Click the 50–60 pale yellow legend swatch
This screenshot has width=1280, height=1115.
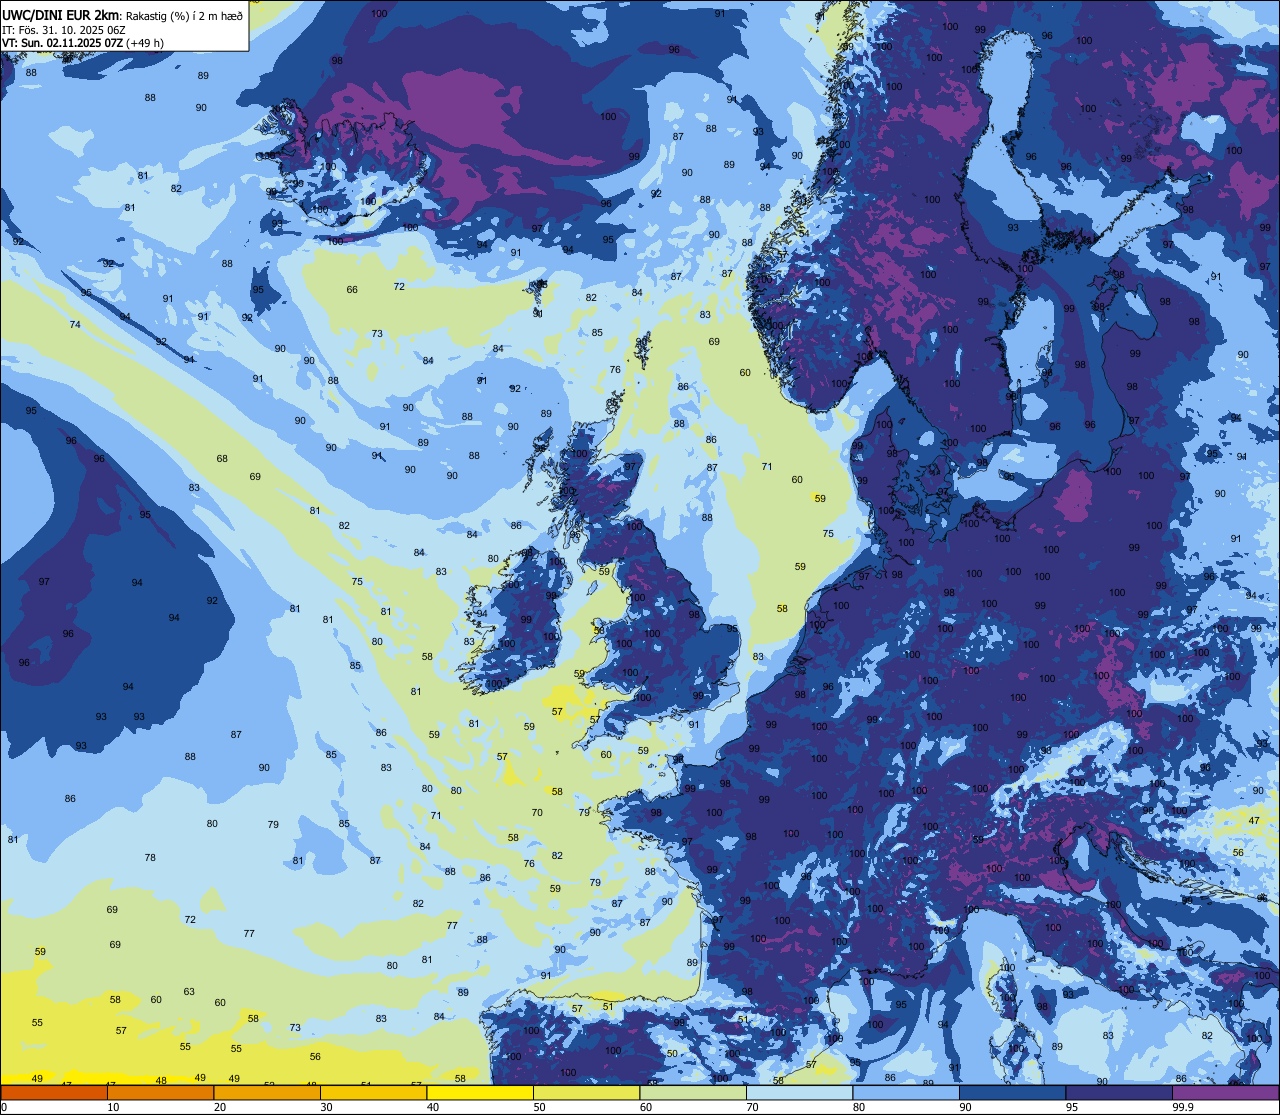[587, 1092]
